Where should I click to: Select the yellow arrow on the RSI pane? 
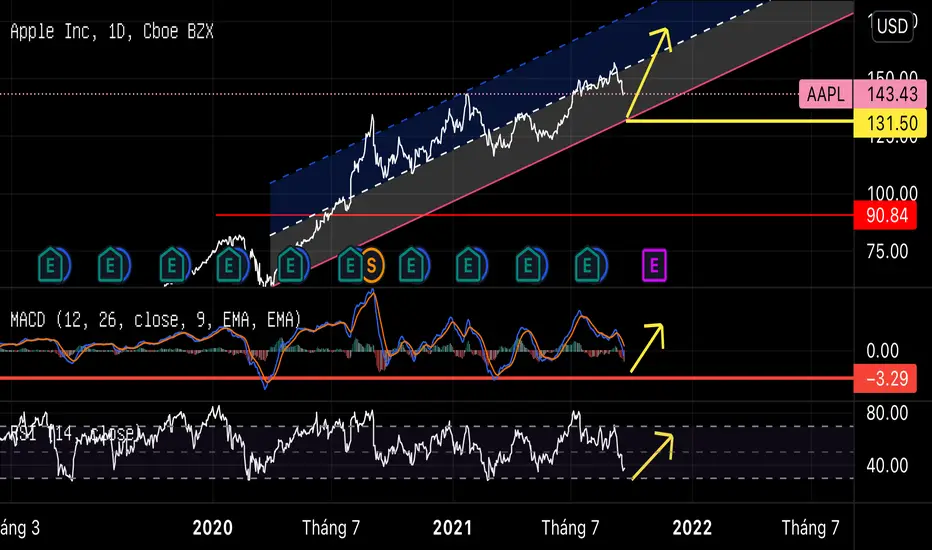pos(653,457)
